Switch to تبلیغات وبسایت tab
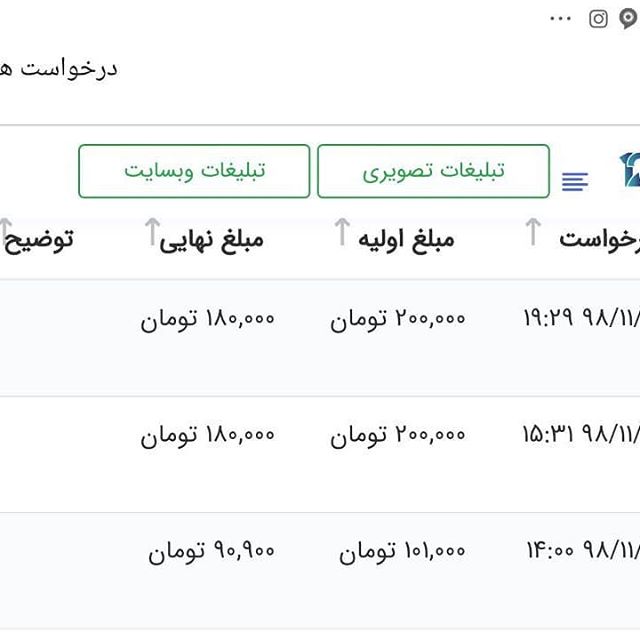Viewport: 640px width, 640px height. point(194,171)
